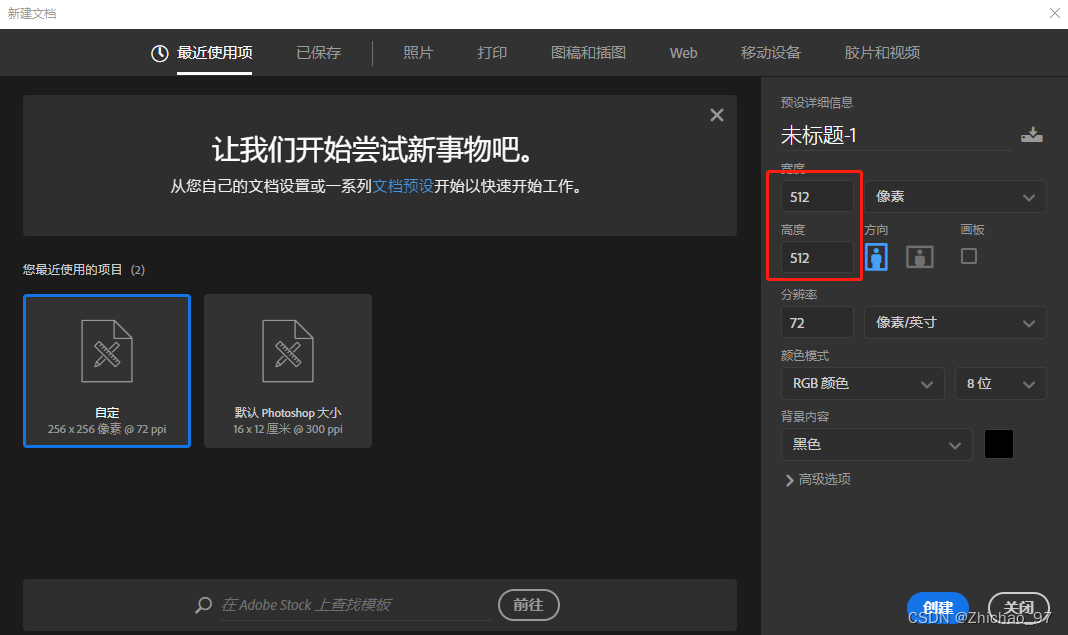Click the width field showing 512
1068x635 pixels.
(x=817, y=197)
